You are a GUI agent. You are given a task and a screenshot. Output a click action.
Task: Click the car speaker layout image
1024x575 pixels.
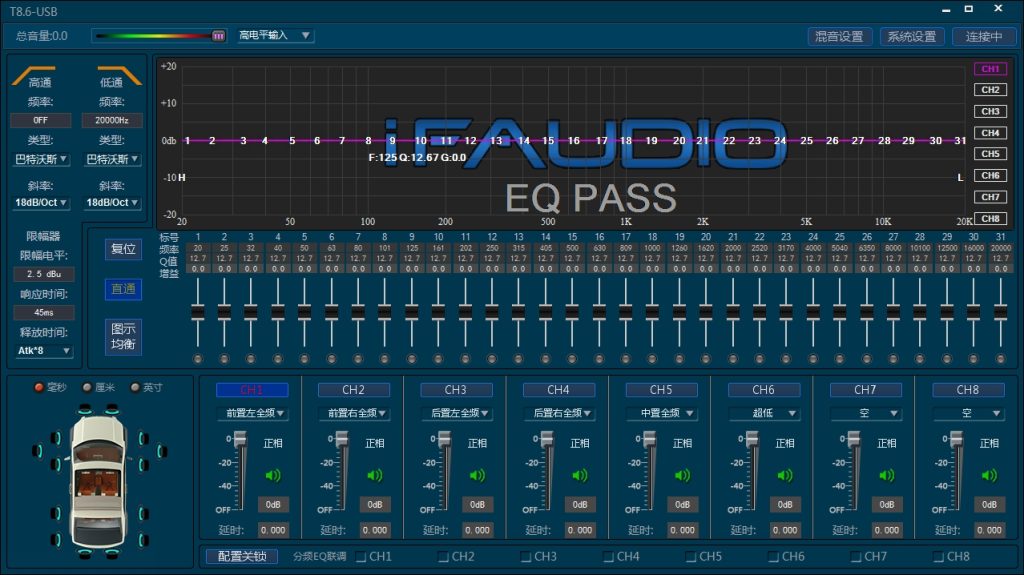pyautogui.click(x=99, y=482)
